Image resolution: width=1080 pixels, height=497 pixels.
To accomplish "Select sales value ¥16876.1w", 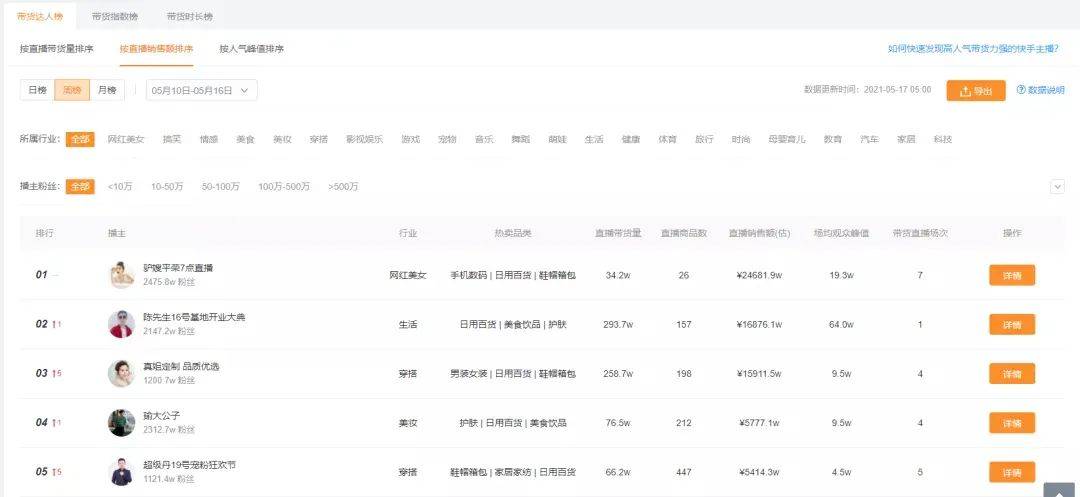I will [759, 324].
